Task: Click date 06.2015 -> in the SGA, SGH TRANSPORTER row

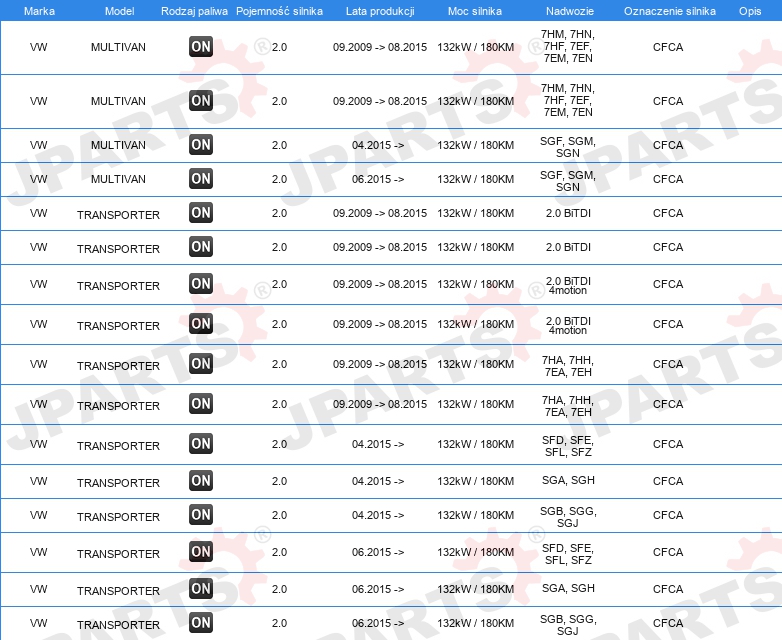Action: (x=378, y=589)
